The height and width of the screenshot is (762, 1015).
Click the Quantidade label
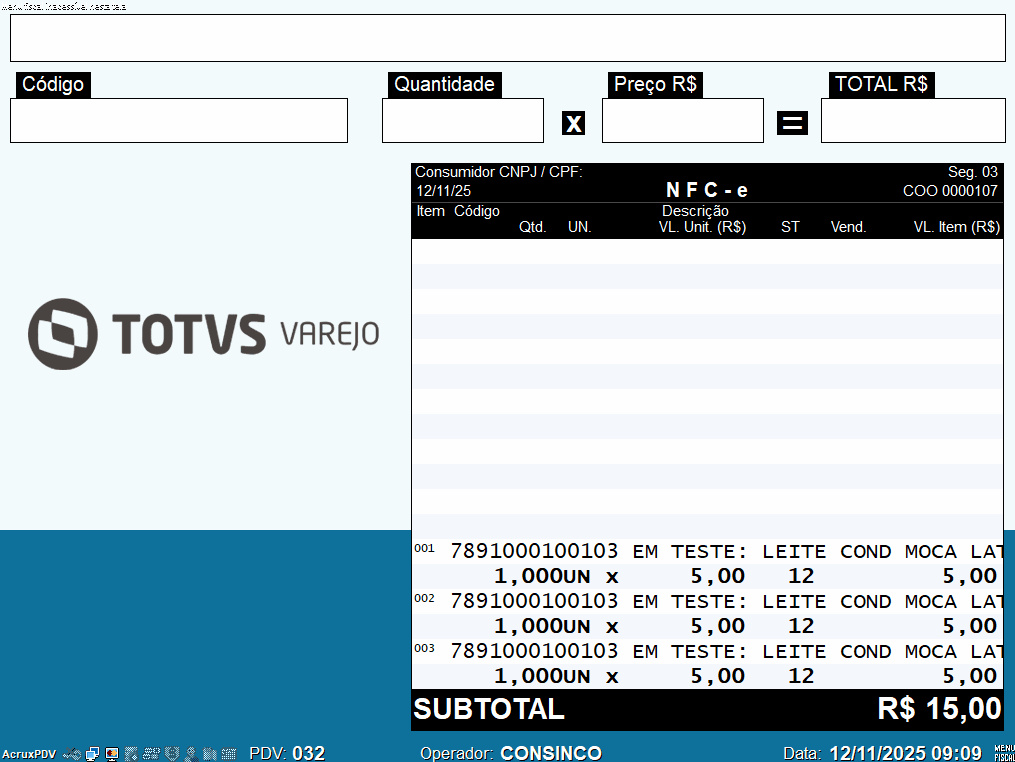[444, 85]
